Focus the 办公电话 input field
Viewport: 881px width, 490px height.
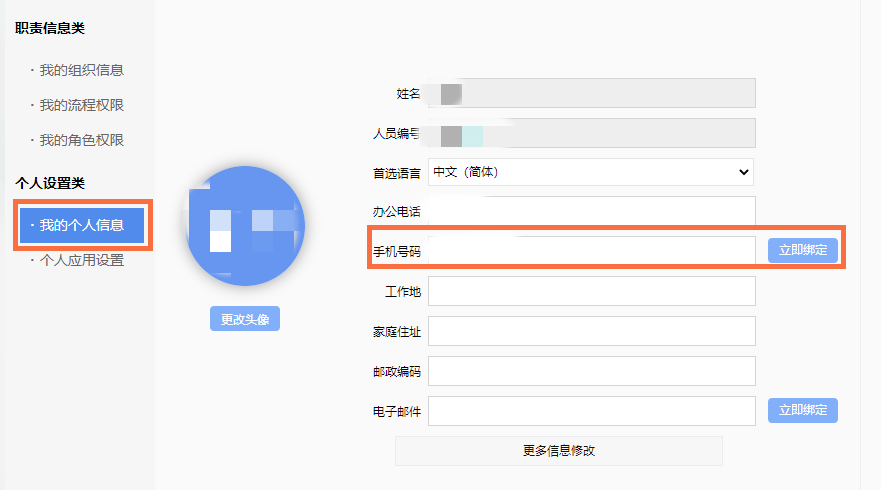click(592, 211)
